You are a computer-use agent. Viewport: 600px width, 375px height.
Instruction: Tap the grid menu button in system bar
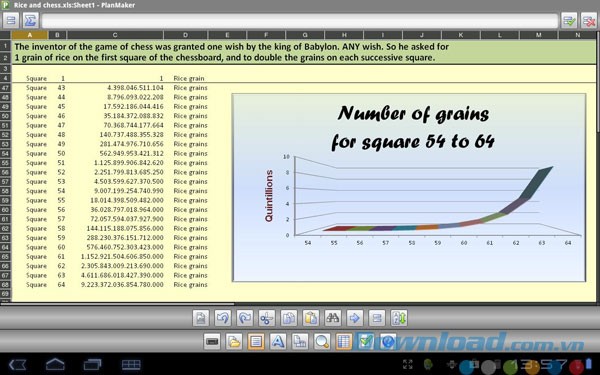[131, 365]
